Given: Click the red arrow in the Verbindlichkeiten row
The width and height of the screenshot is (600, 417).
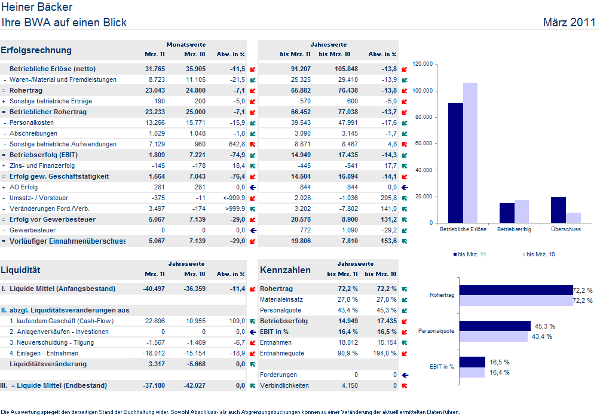Looking at the screenshot, I should pyautogui.click(x=404, y=386).
